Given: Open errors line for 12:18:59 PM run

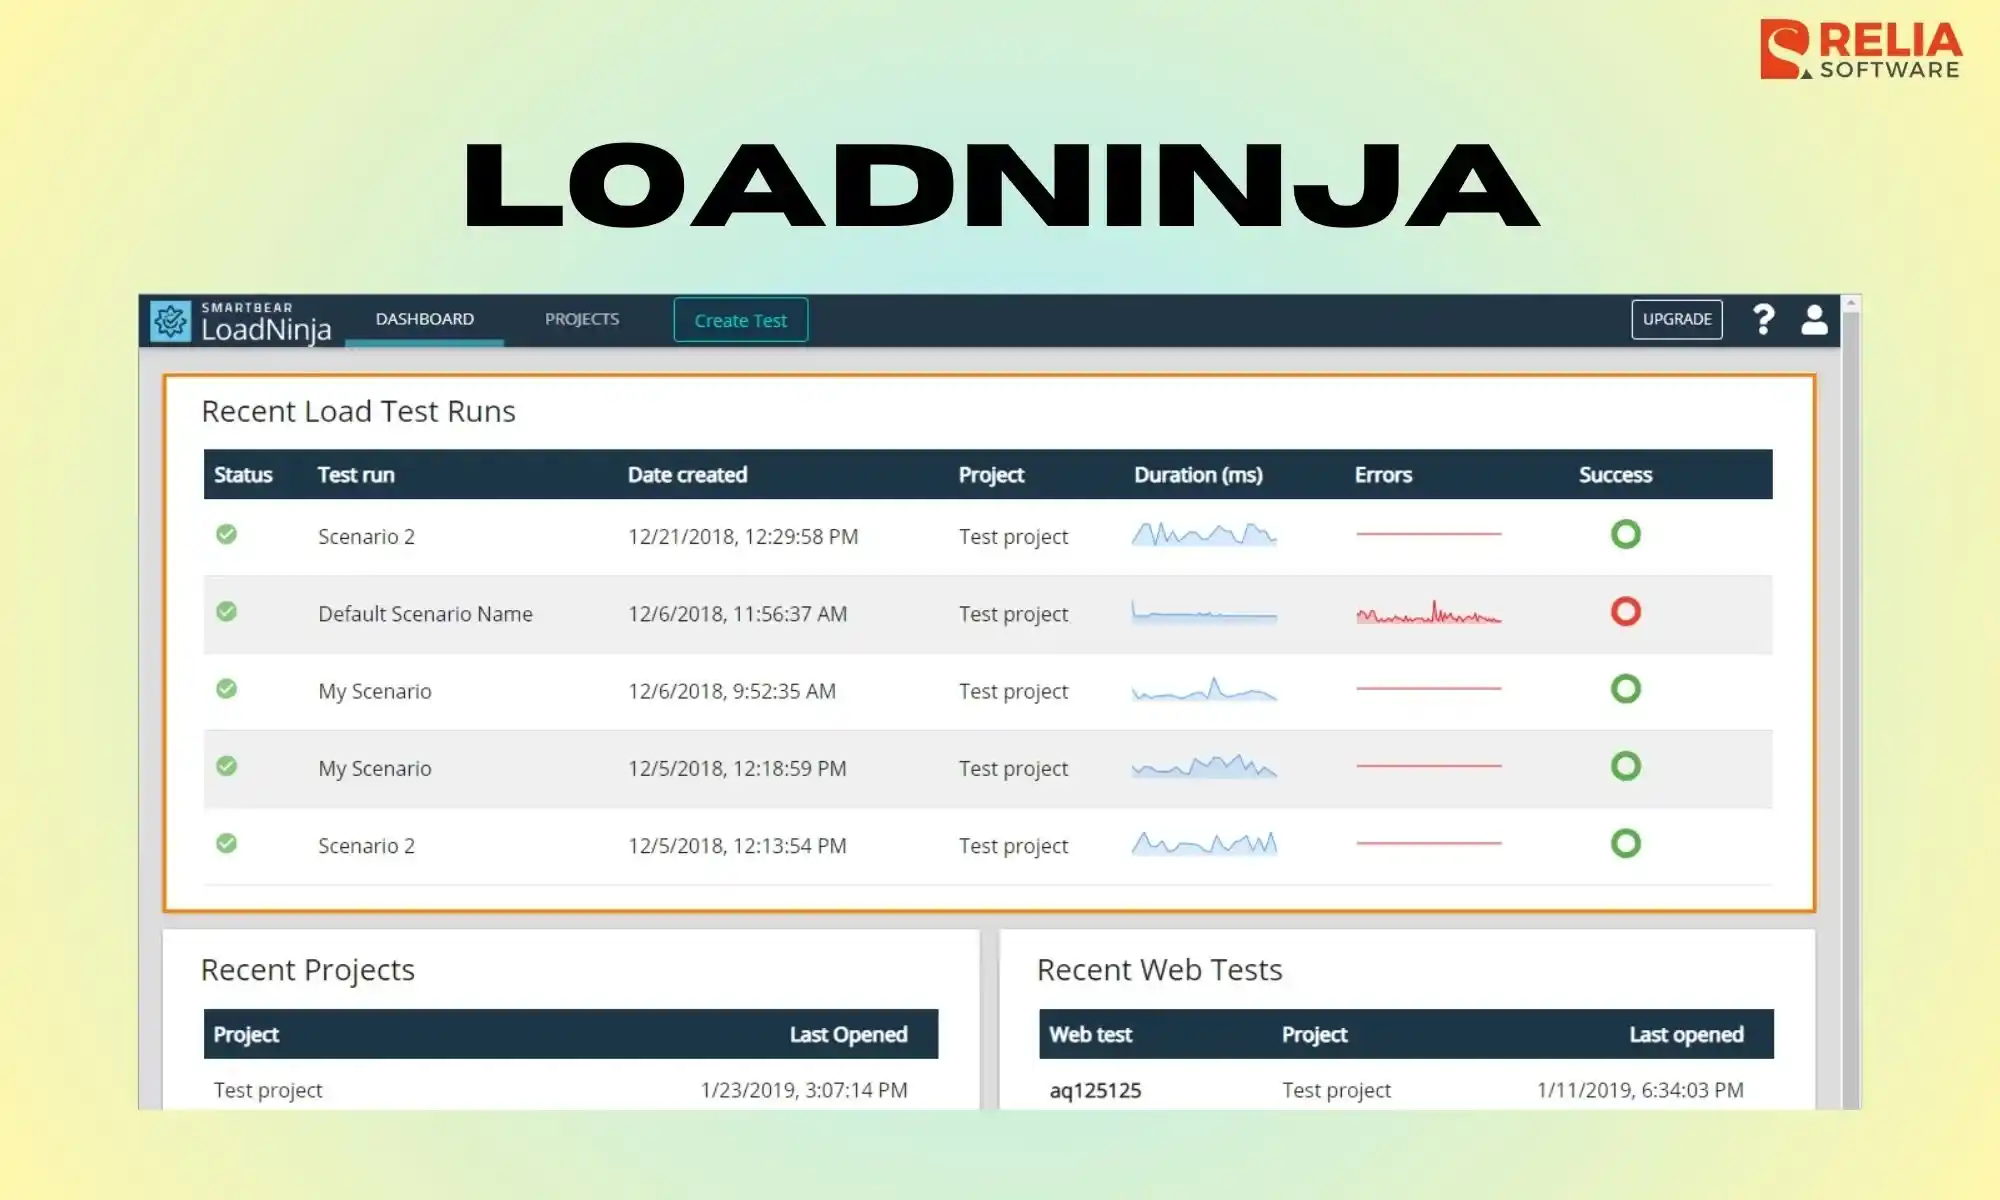Looking at the screenshot, I should [x=1429, y=766].
